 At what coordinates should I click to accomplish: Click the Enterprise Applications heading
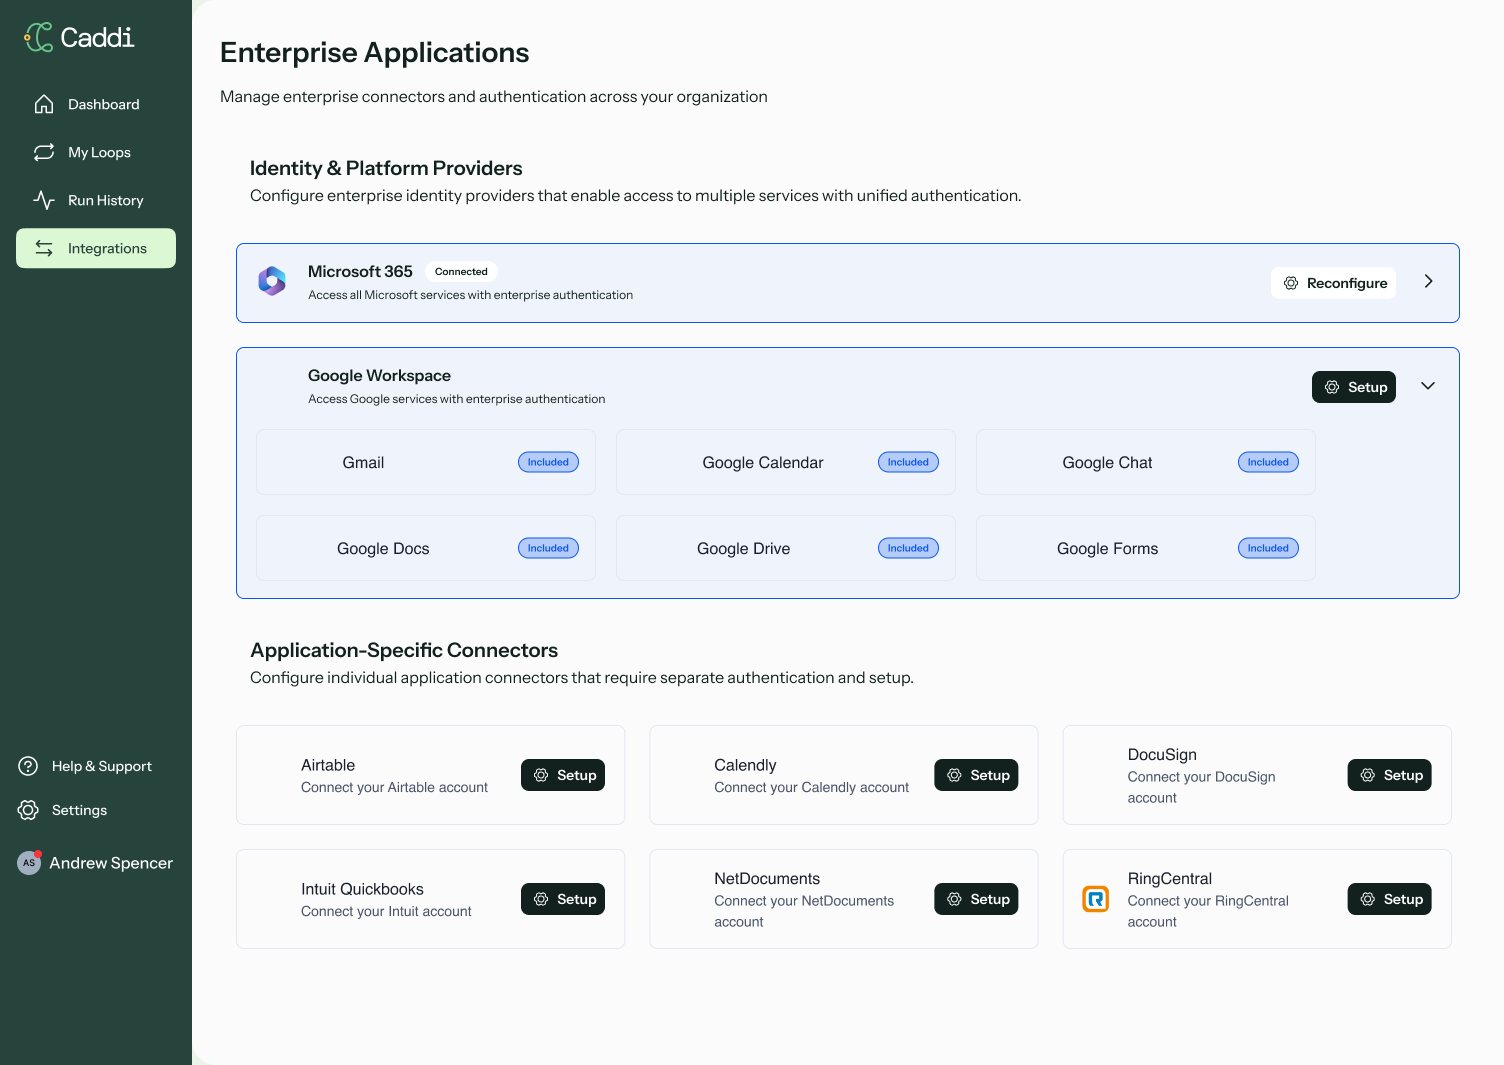(x=374, y=52)
